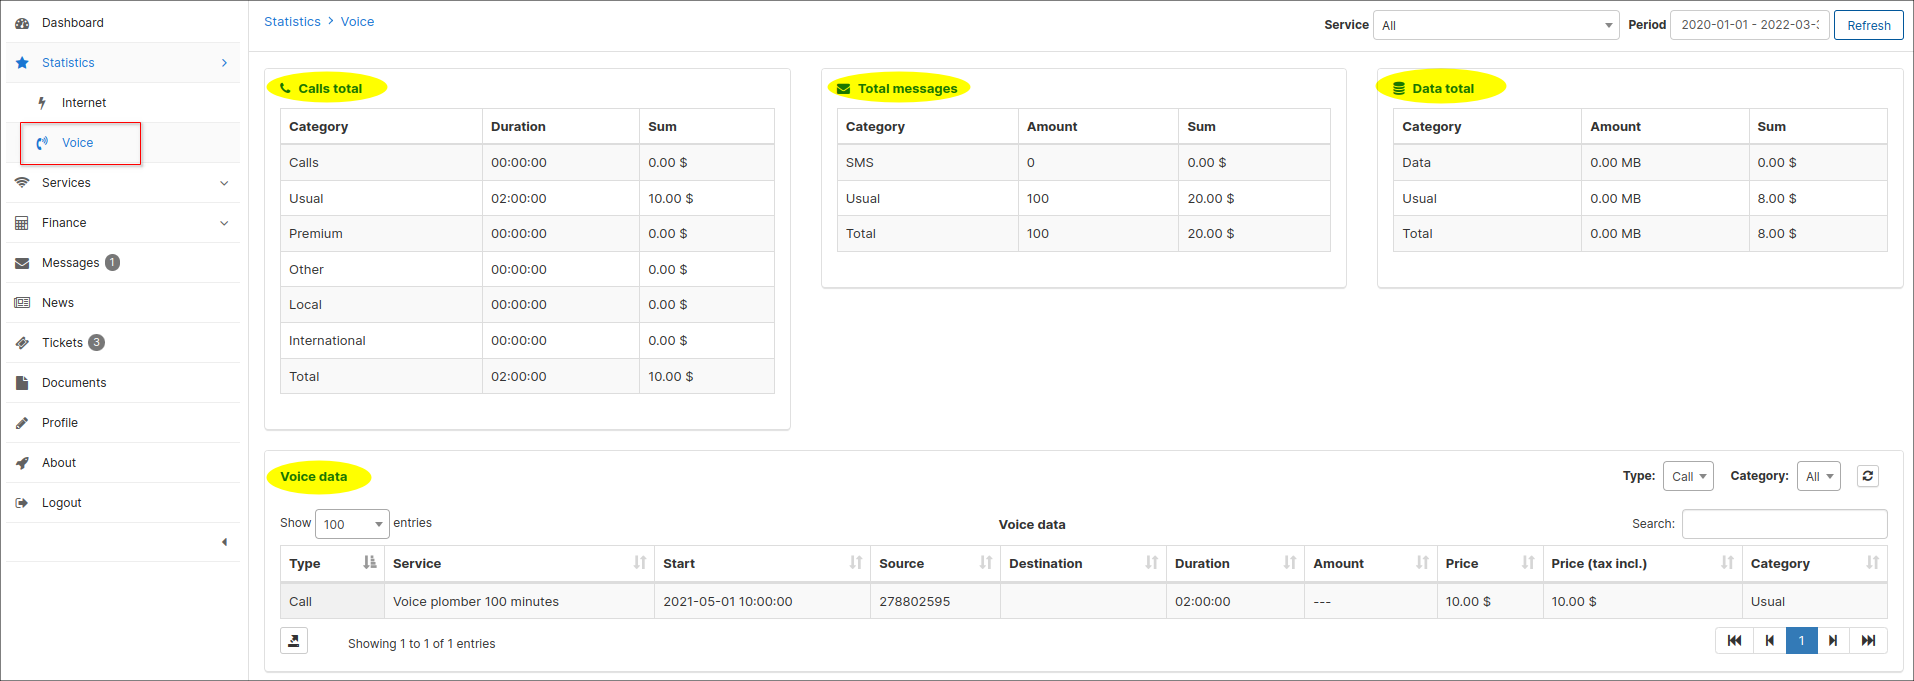Screen dimensions: 1914x681
Task: Expand the Services menu in sidebar
Action: click(x=123, y=183)
